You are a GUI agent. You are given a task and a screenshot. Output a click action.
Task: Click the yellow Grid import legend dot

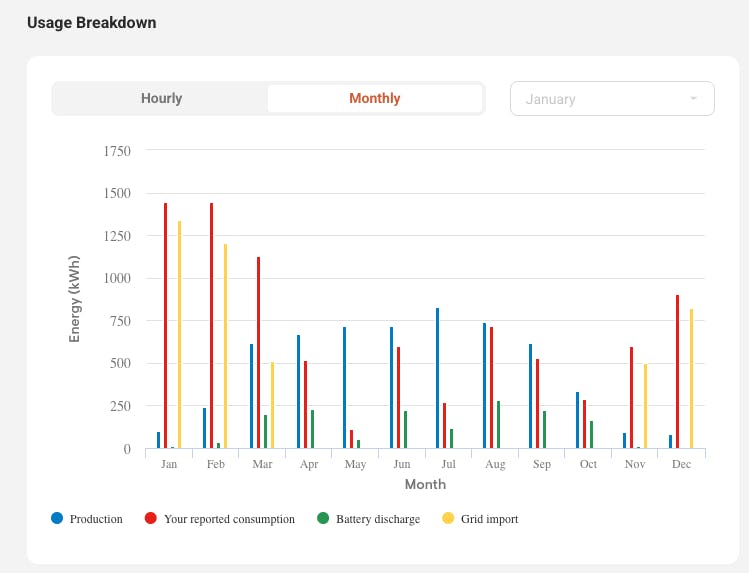tap(447, 518)
